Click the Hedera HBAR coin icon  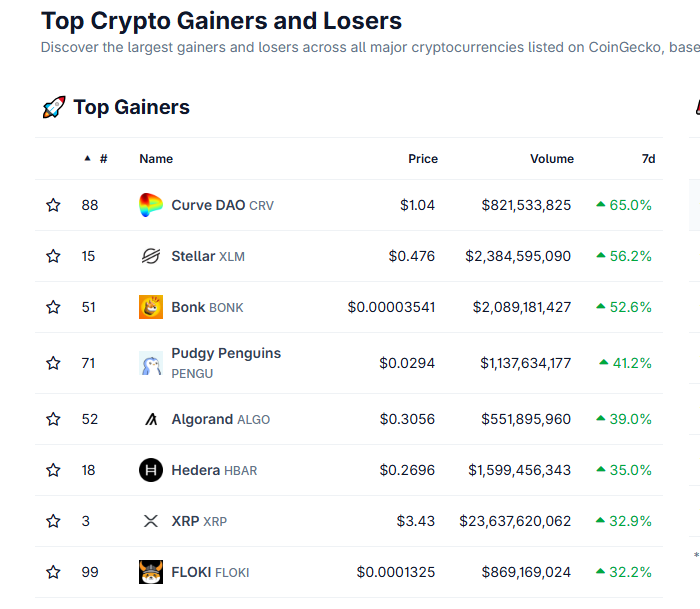[151, 470]
